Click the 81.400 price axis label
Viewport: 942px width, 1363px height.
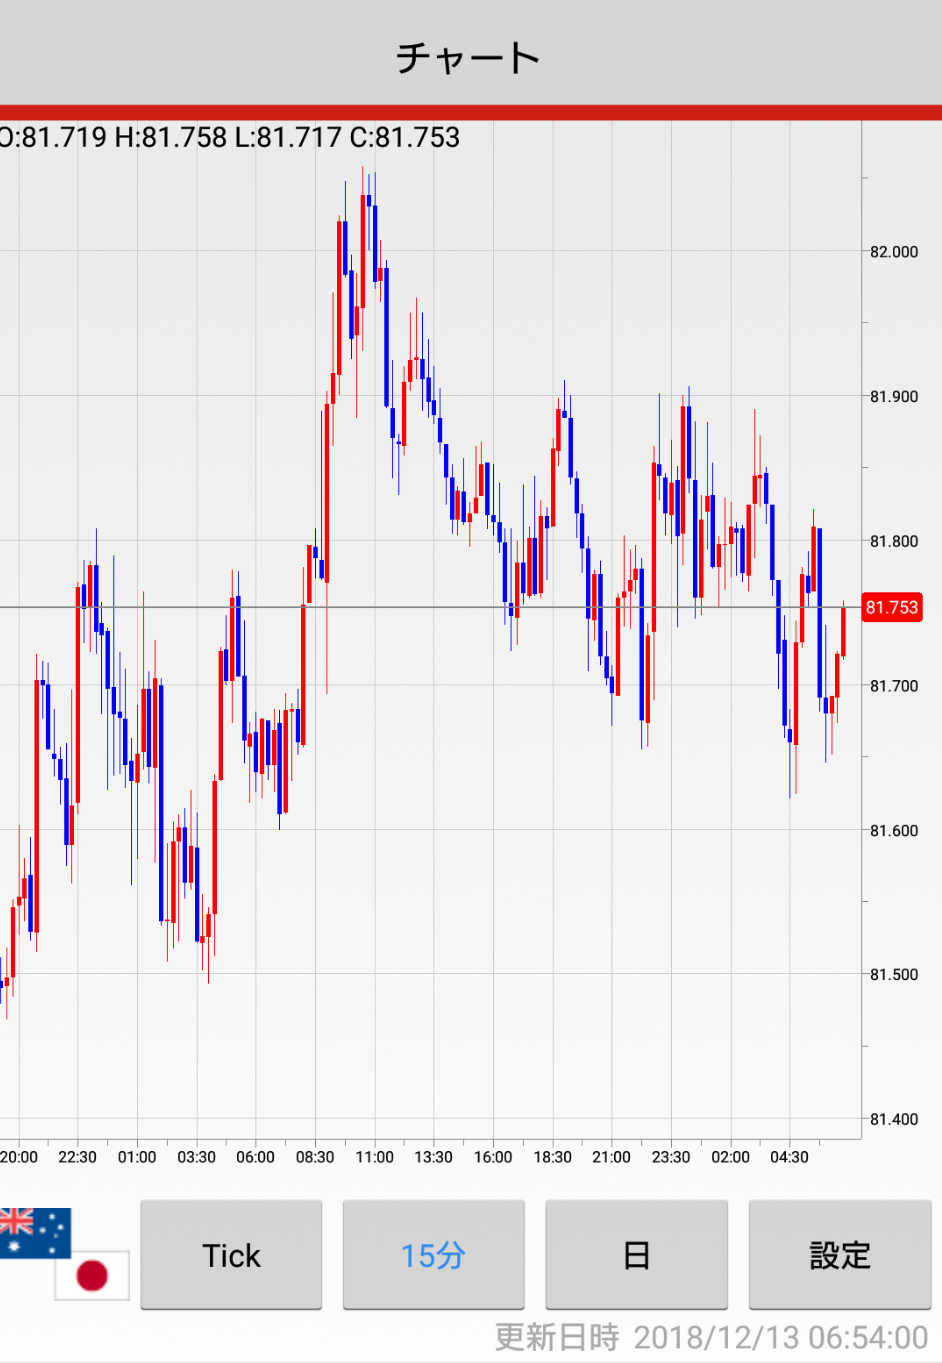(893, 1120)
